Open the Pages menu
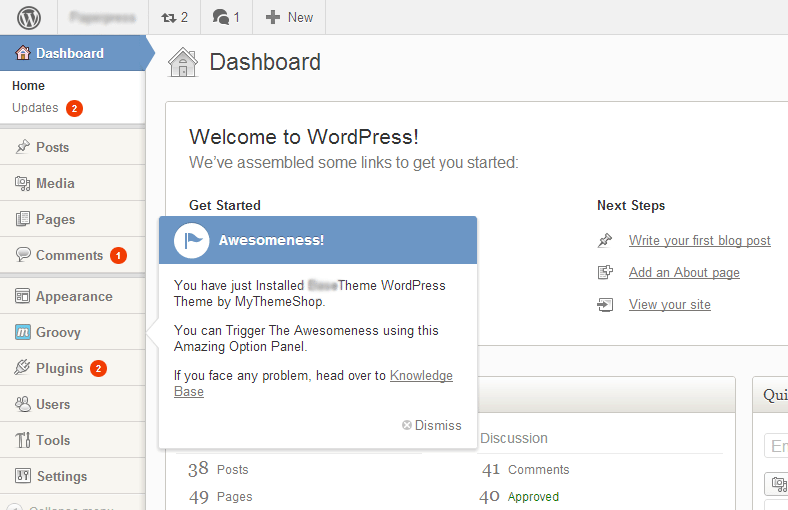This screenshot has height=510, width=788. 73,219
